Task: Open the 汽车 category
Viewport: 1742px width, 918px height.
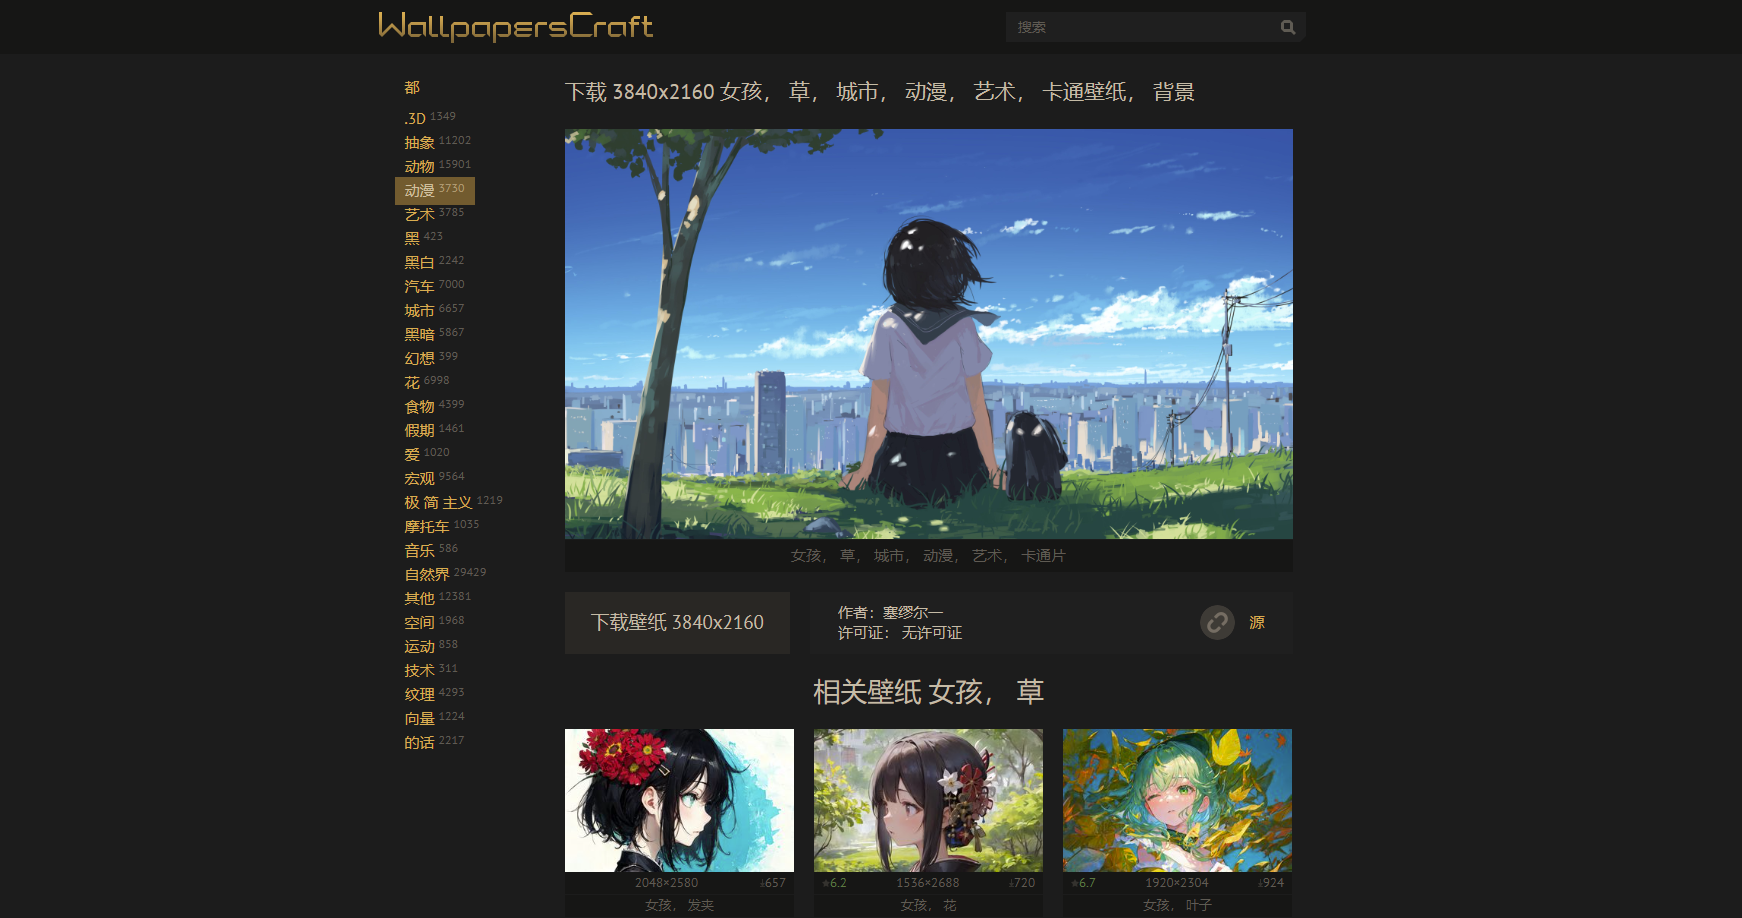Action: point(419,286)
